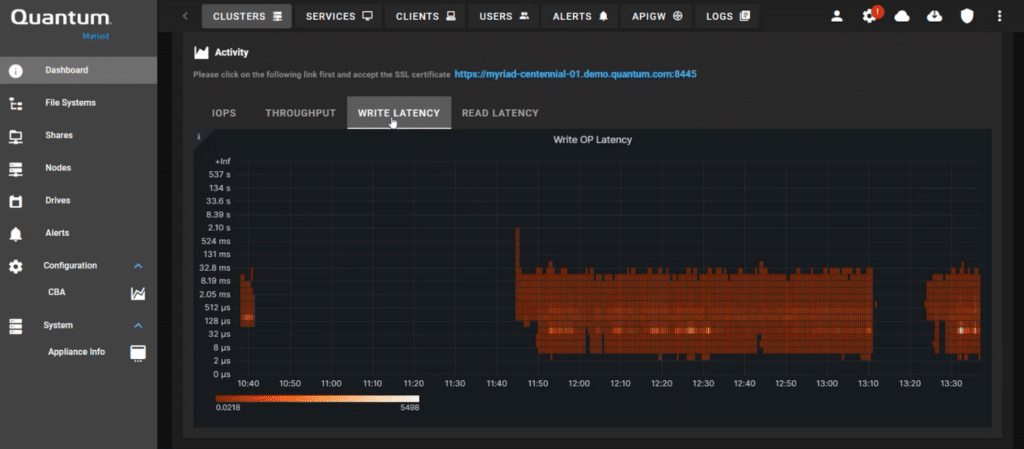The width and height of the screenshot is (1024, 449).
Task: Click the 0.0218 legend minimum value
Action: click(x=226, y=408)
